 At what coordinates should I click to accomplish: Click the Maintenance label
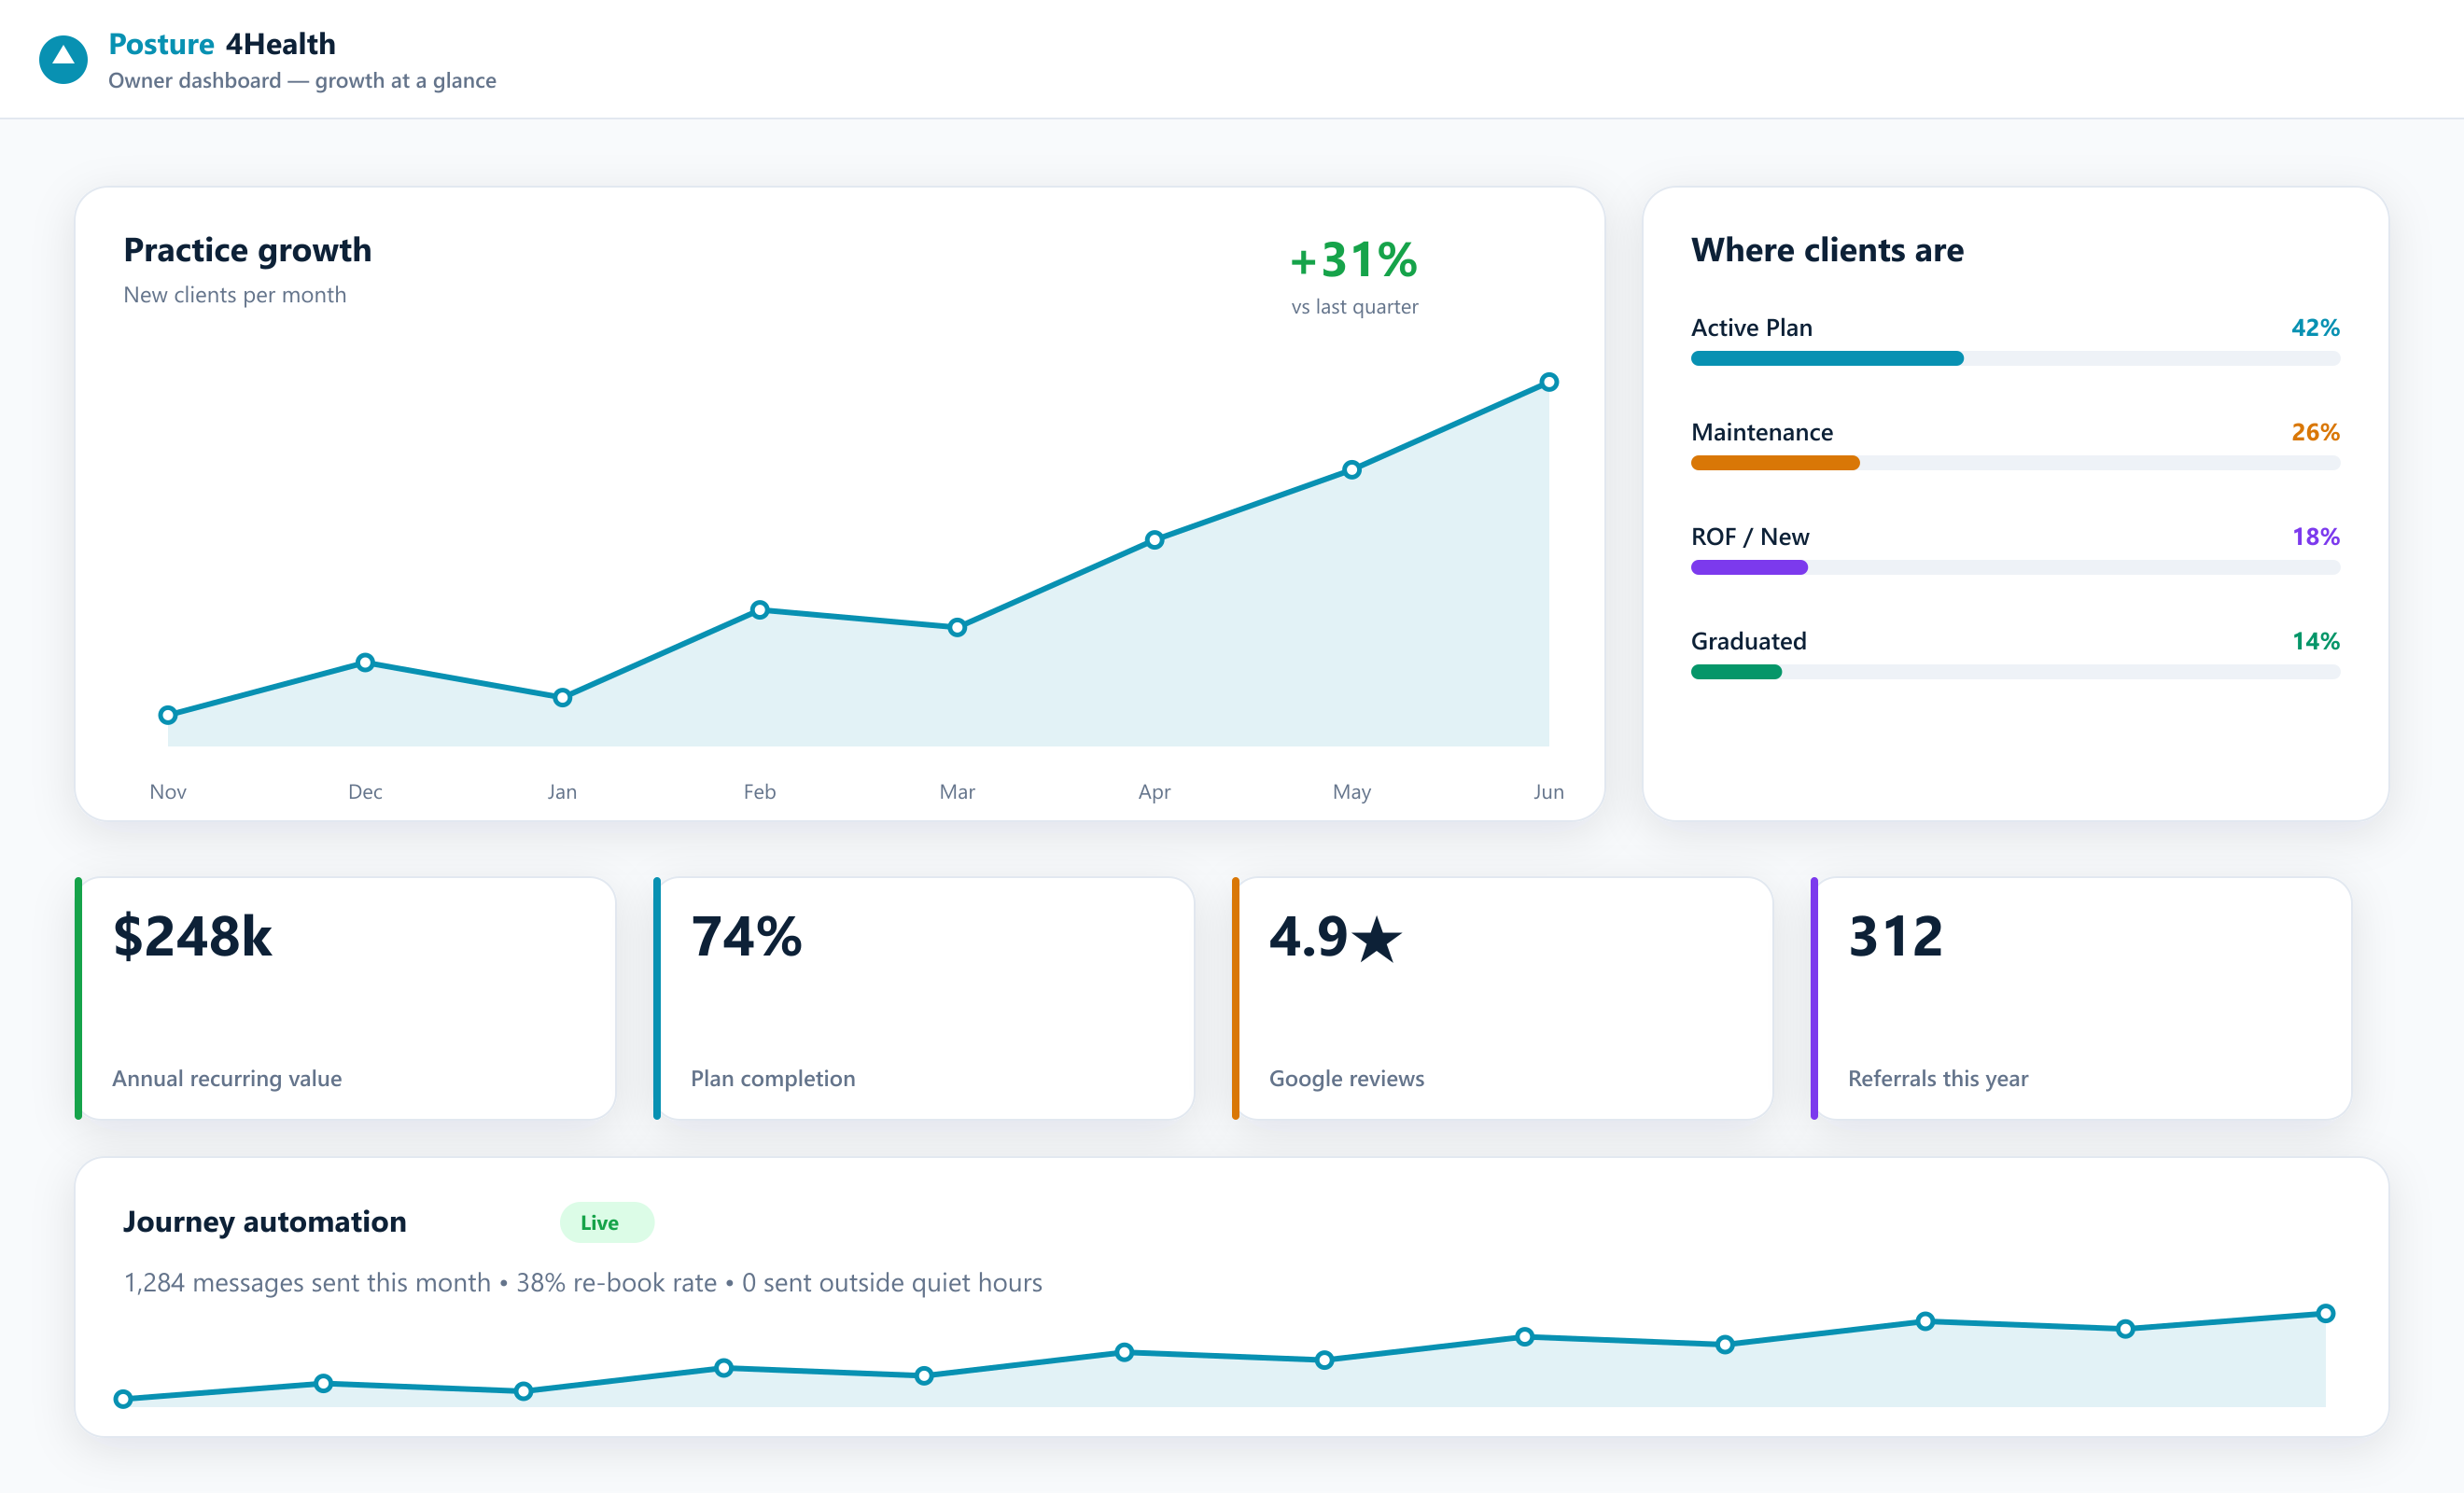click(1762, 432)
